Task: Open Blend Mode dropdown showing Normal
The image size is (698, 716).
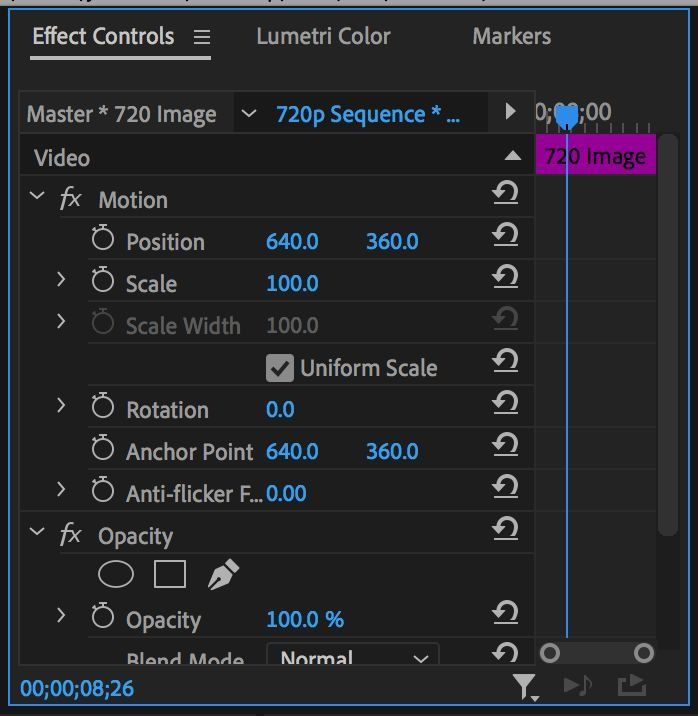Action: point(352,654)
